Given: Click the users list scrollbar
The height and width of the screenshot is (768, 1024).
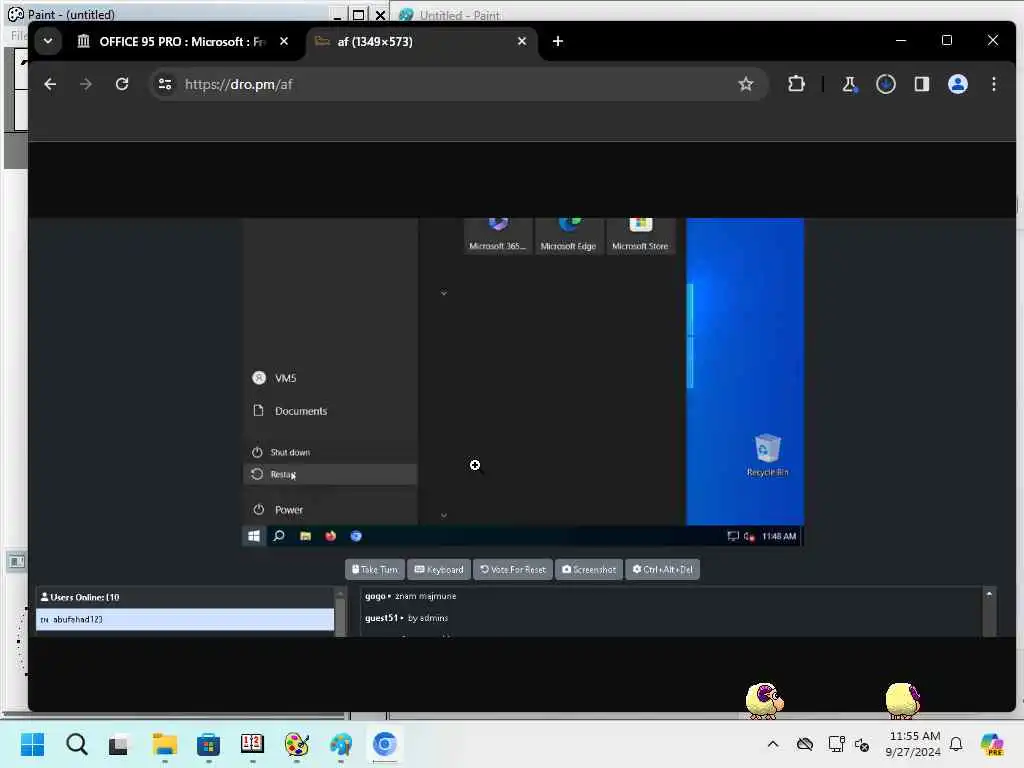Looking at the screenshot, I should tap(340, 613).
